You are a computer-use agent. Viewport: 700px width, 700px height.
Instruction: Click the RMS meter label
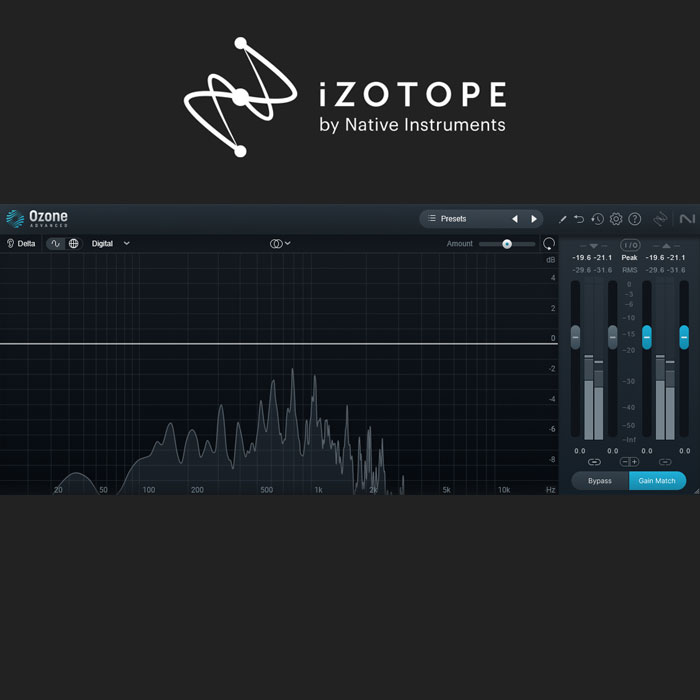(629, 270)
